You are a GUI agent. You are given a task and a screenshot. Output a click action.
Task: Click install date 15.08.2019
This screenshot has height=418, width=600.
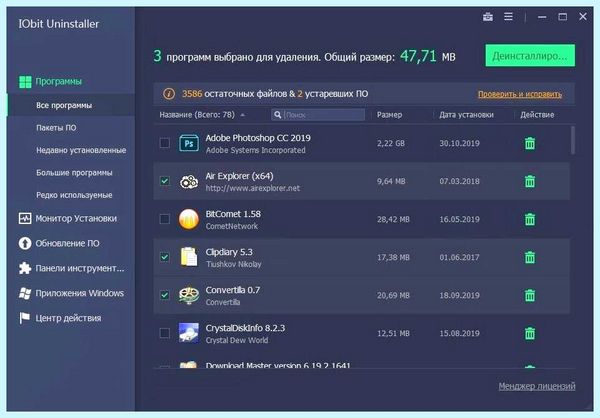tap(459, 333)
